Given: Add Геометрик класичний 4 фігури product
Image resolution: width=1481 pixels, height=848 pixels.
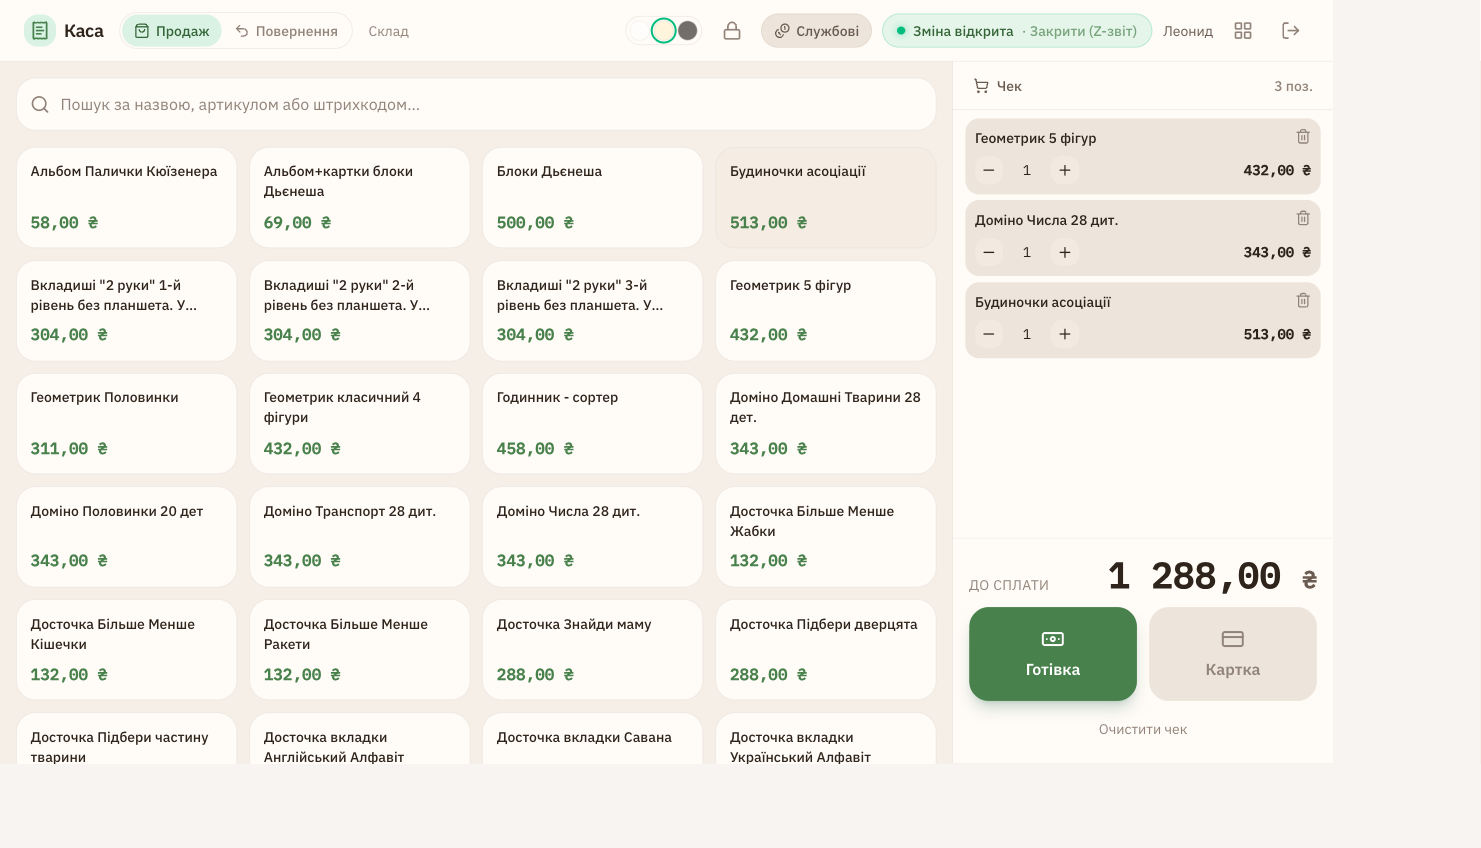Looking at the screenshot, I should coord(360,424).
